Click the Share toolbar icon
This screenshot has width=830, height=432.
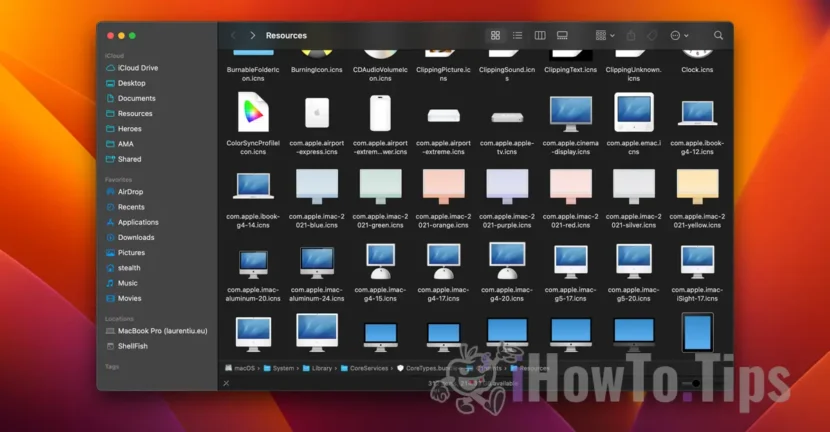631,35
